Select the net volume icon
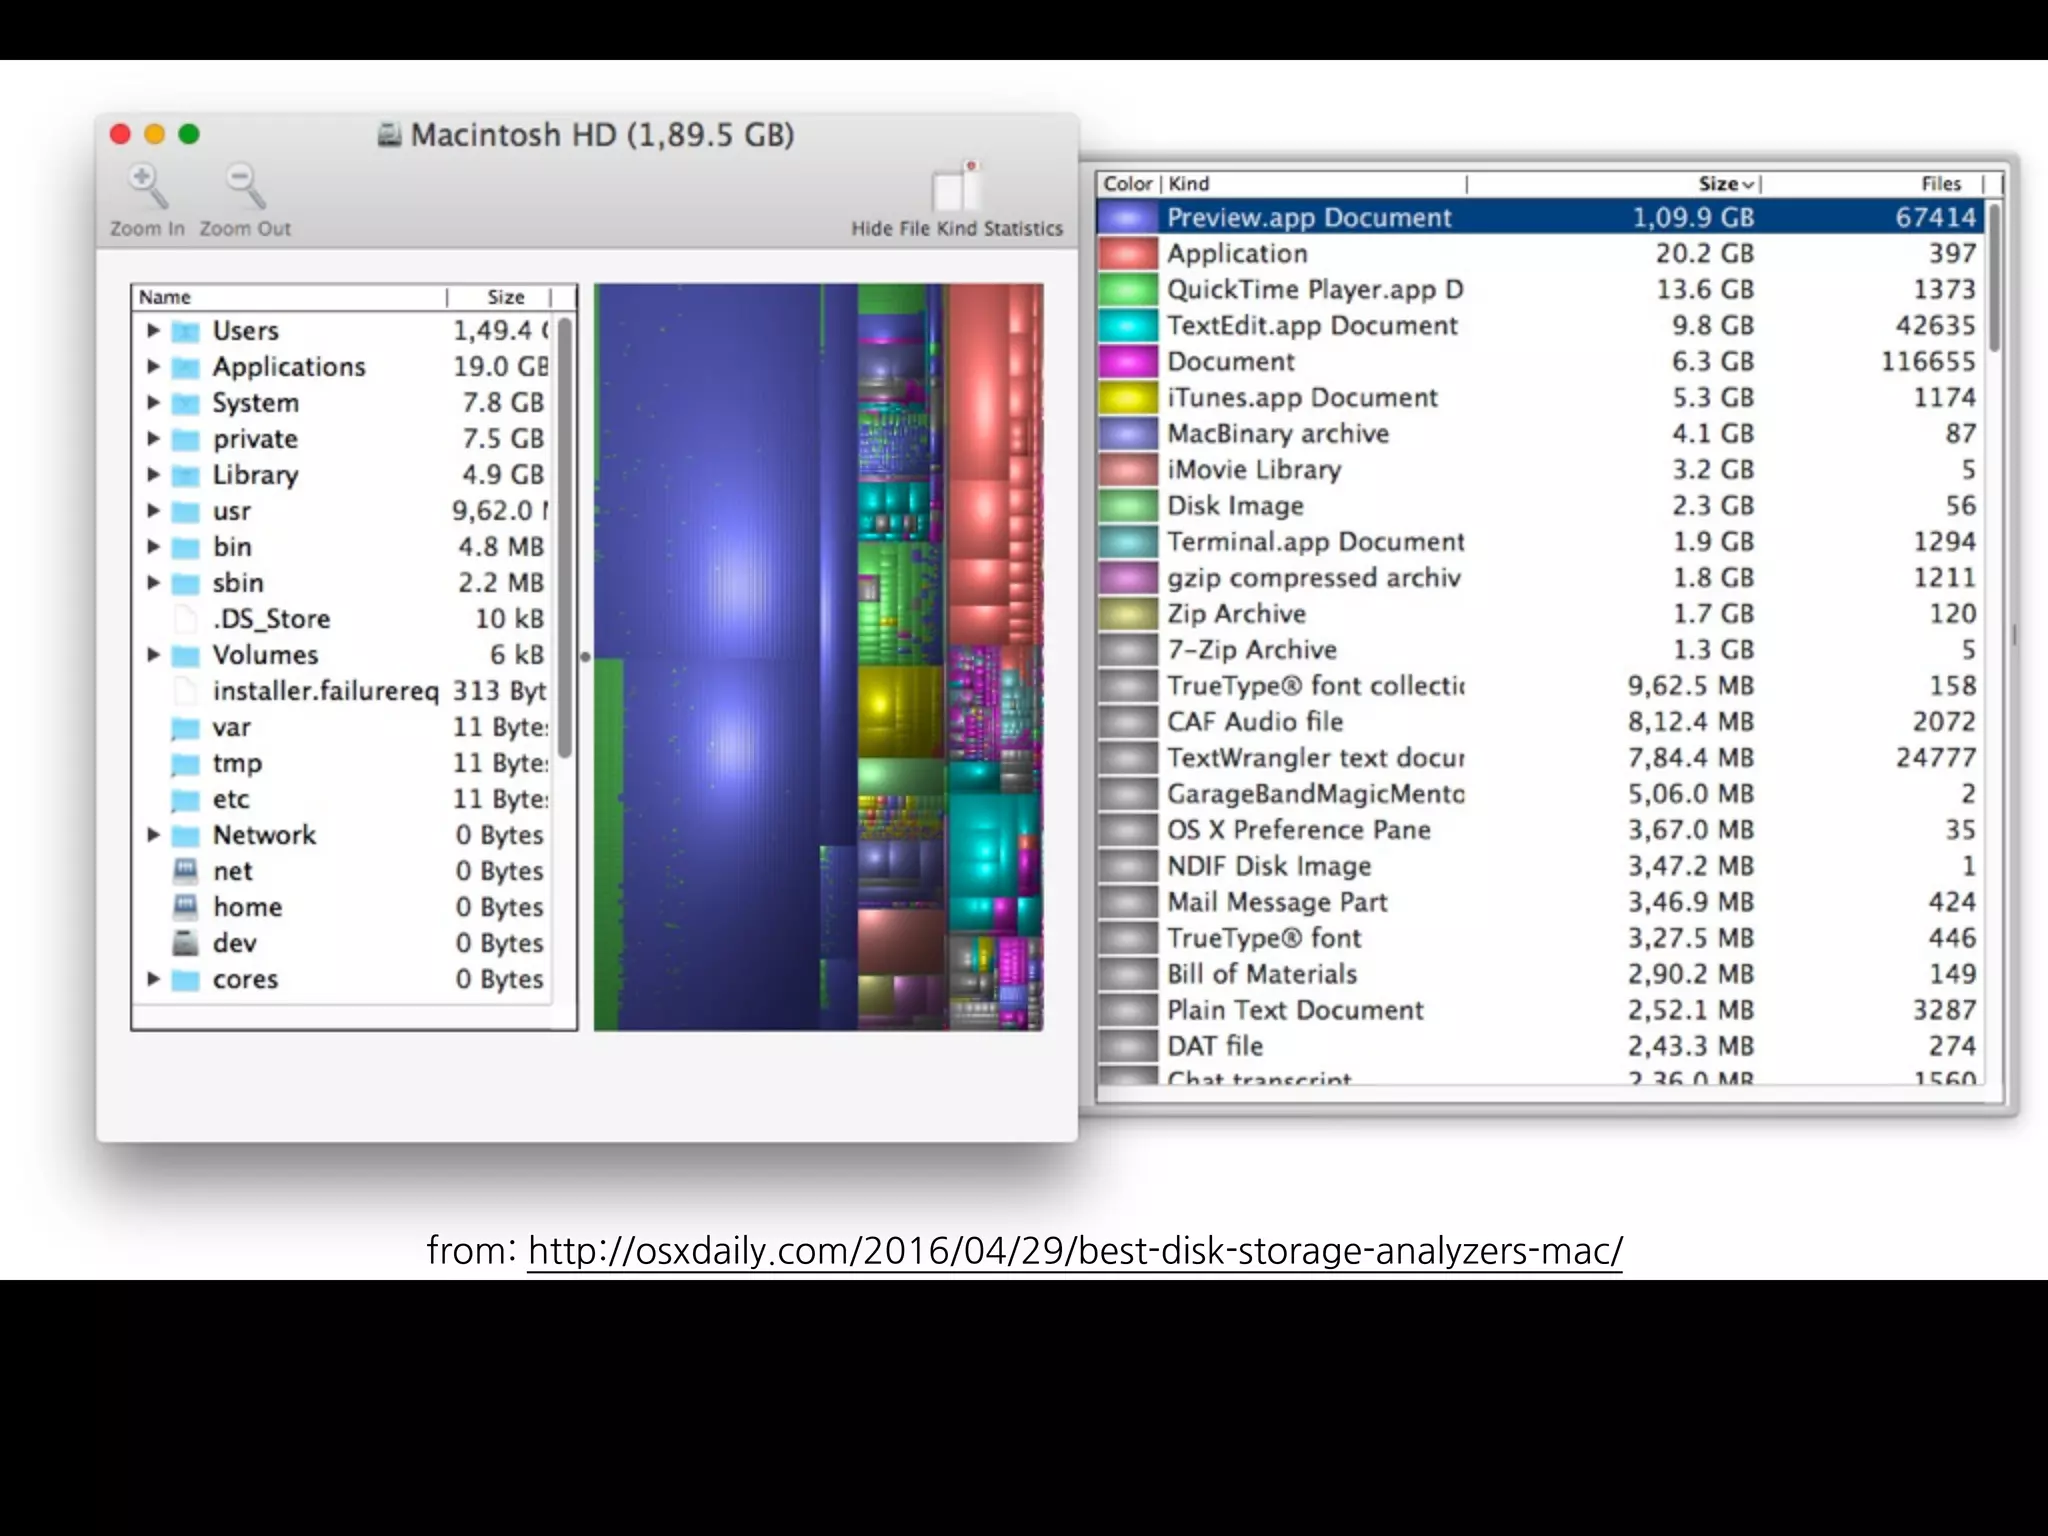 185,871
